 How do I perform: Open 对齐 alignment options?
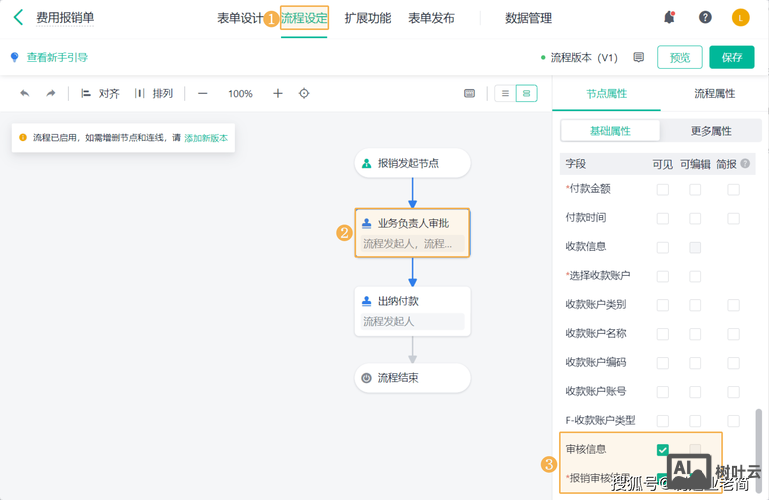tap(100, 93)
